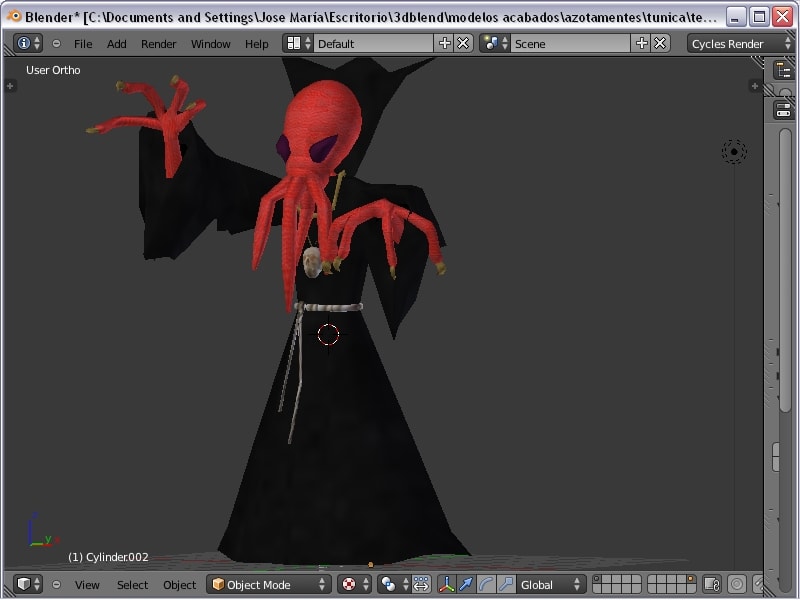800x600 pixels.
Task: Select the rotate manipulator arc icon
Action: pyautogui.click(x=486, y=584)
